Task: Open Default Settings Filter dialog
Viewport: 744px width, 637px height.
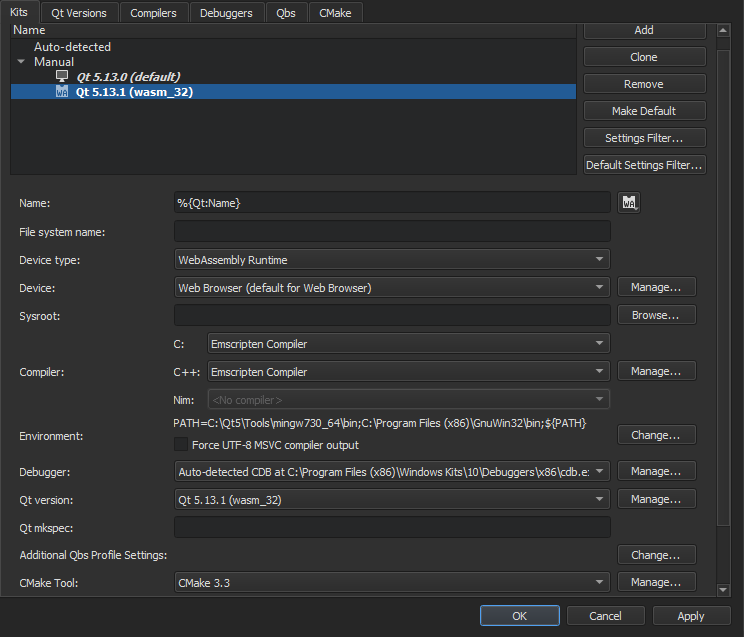Action: 644,165
